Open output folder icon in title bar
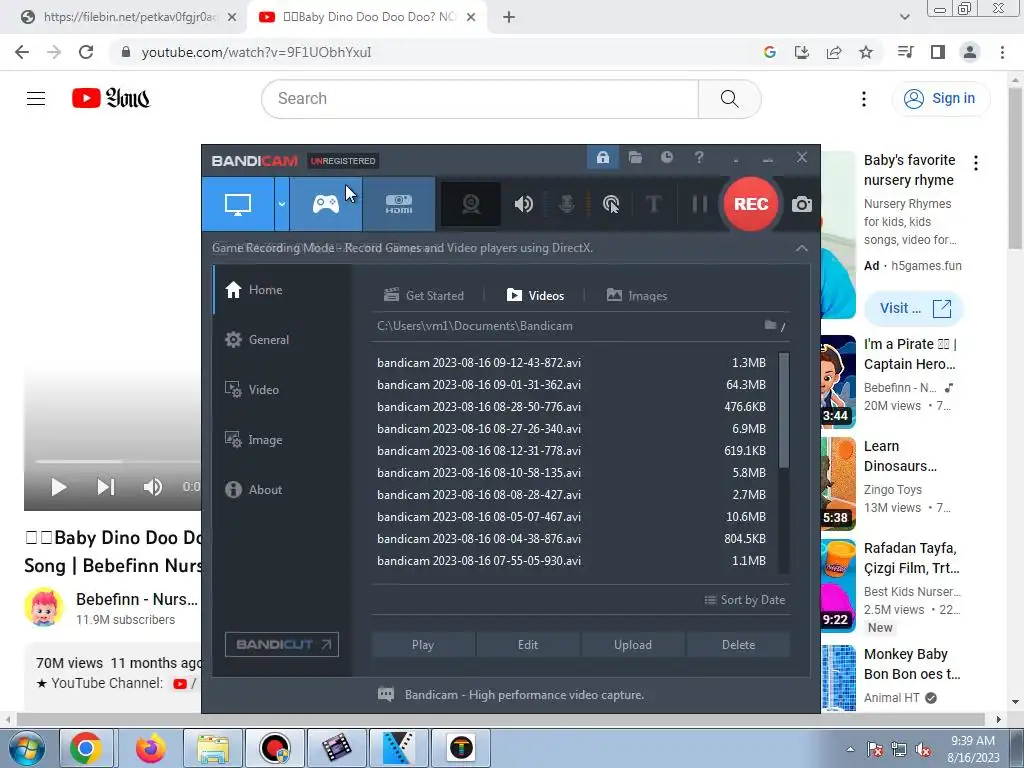This screenshot has width=1024, height=768. pyautogui.click(x=635, y=157)
